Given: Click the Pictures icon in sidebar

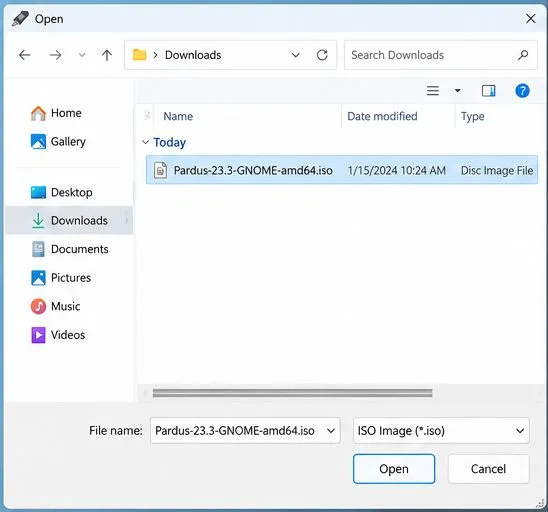Looking at the screenshot, I should pyautogui.click(x=38, y=278).
